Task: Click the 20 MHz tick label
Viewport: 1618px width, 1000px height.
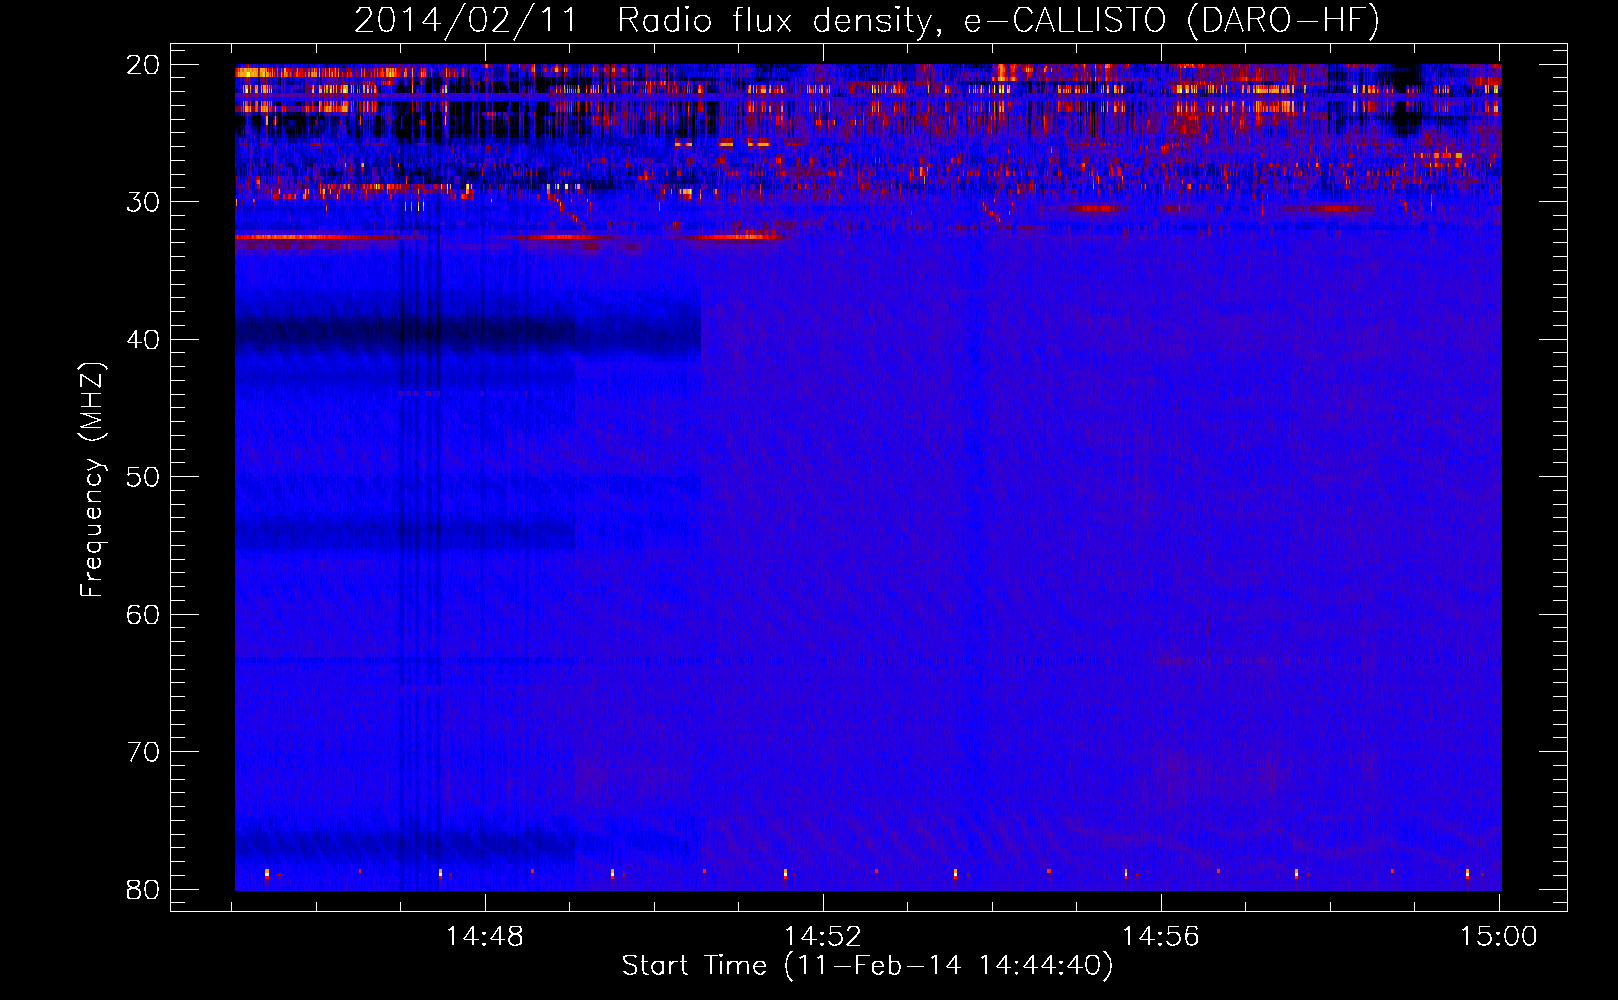Action: [x=143, y=65]
